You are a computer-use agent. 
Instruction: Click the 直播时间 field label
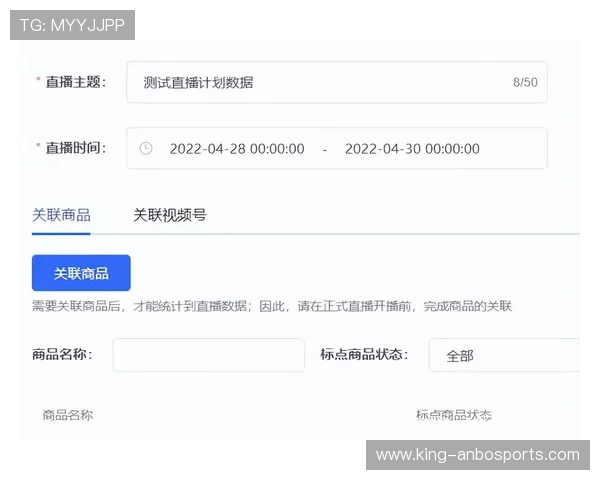click(x=75, y=148)
